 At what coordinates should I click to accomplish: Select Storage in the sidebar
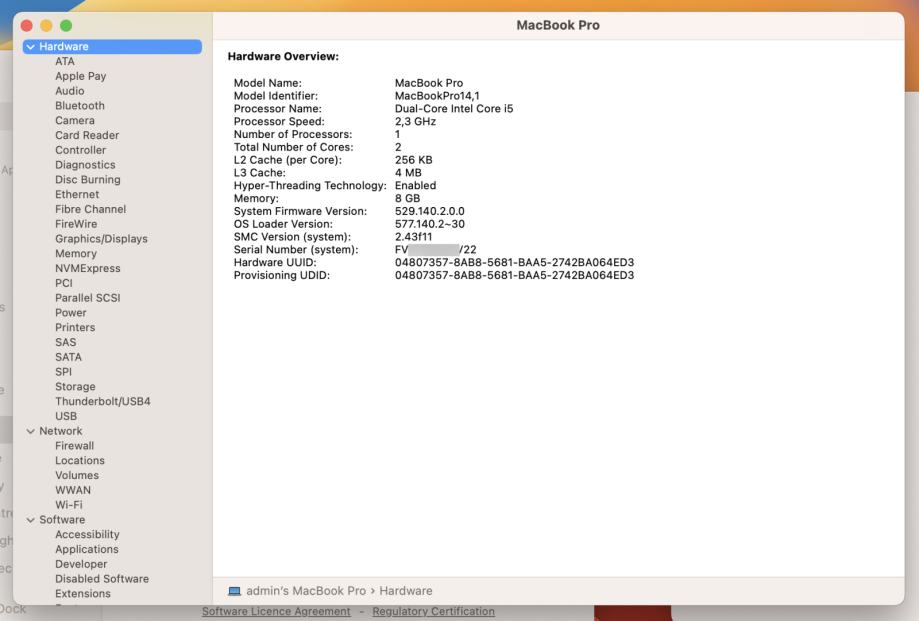[75, 387]
